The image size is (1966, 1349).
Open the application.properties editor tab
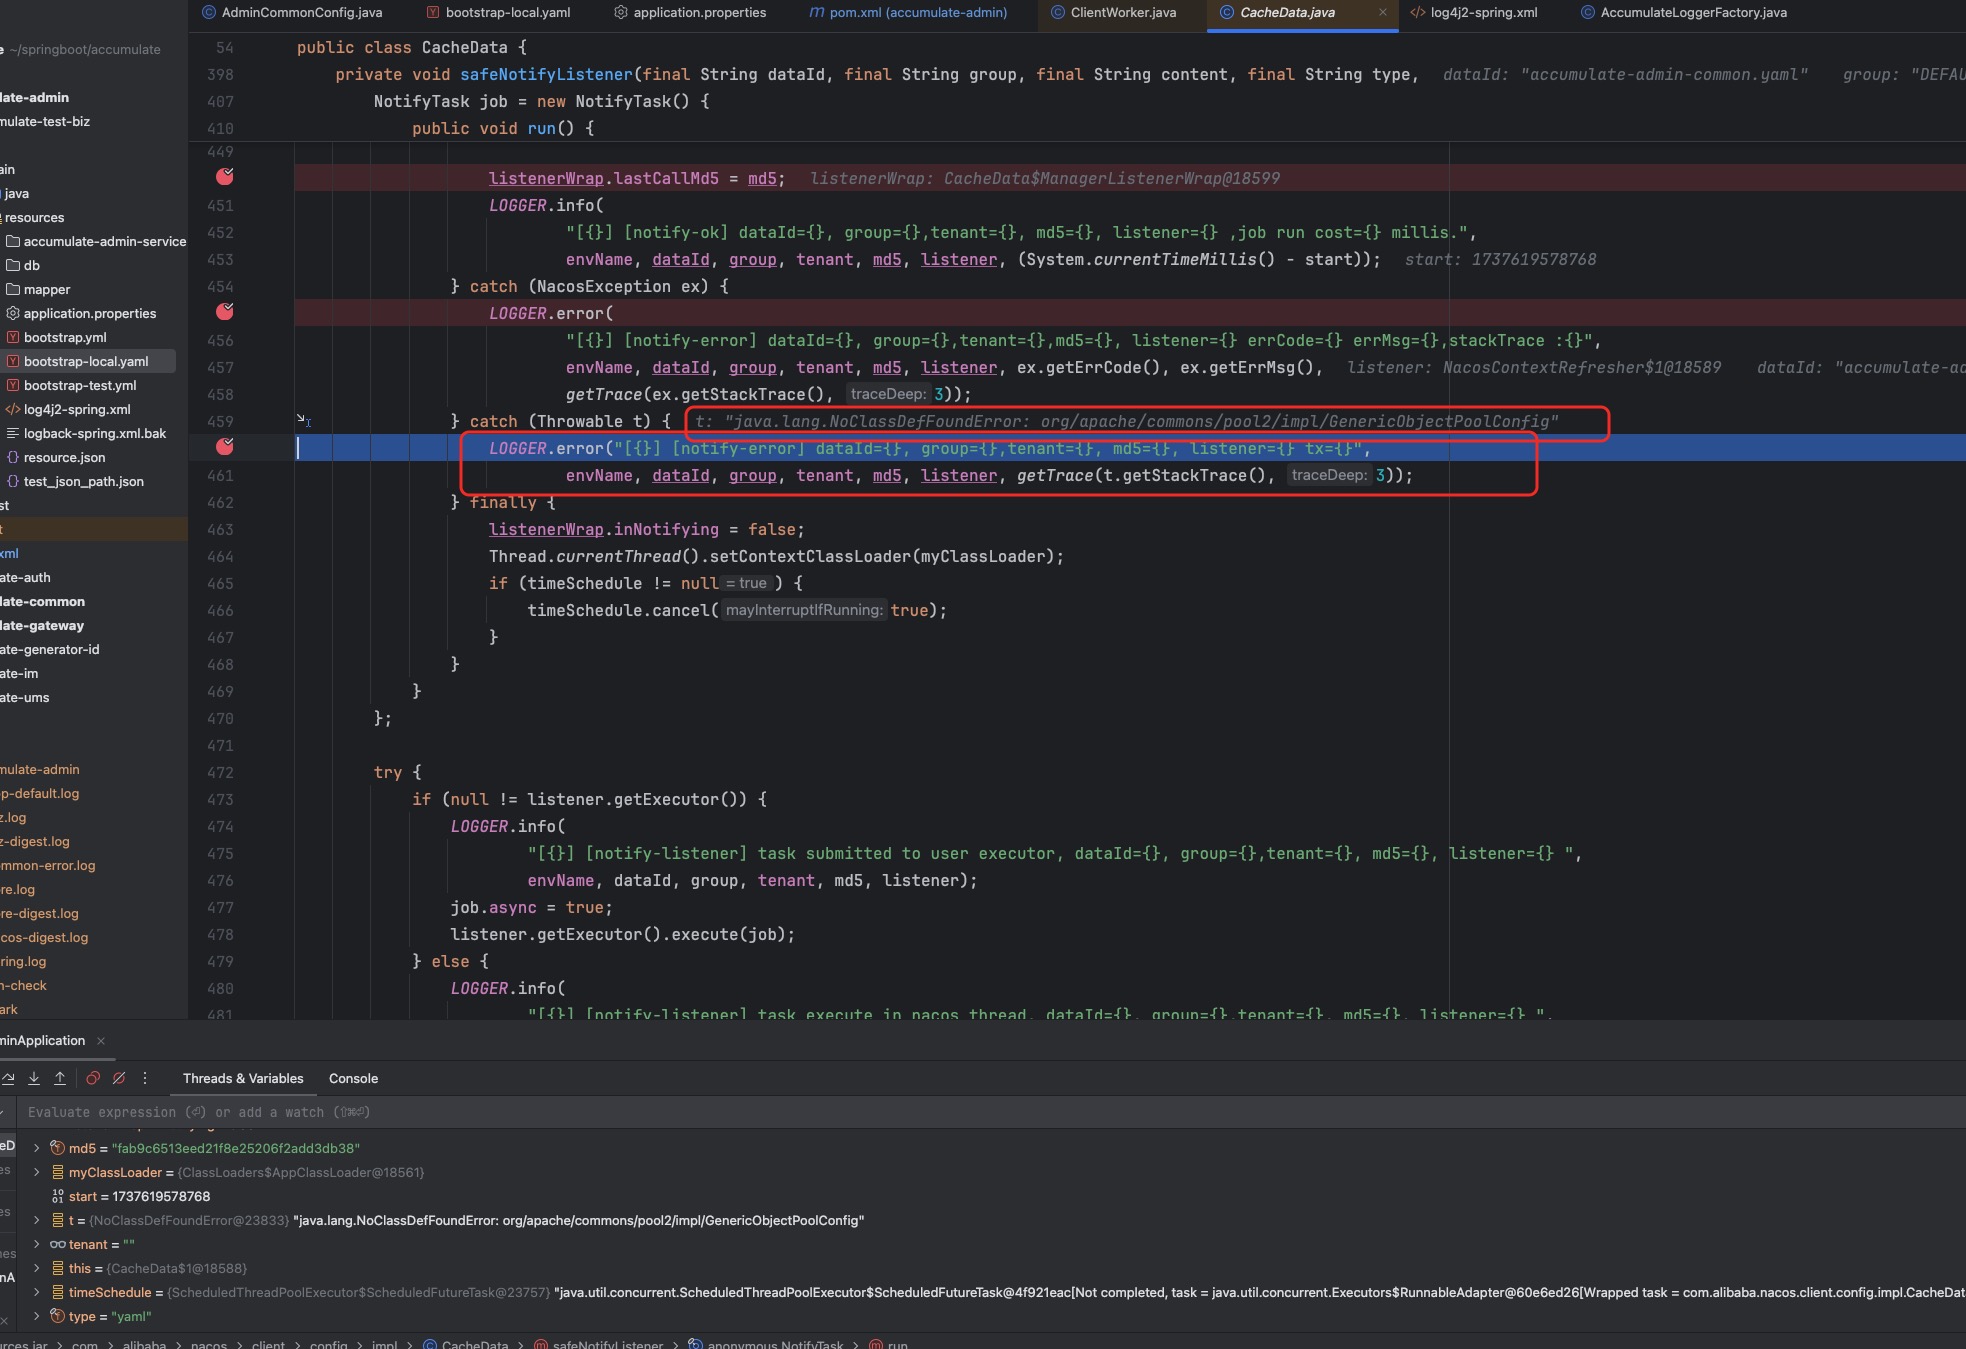coord(690,13)
